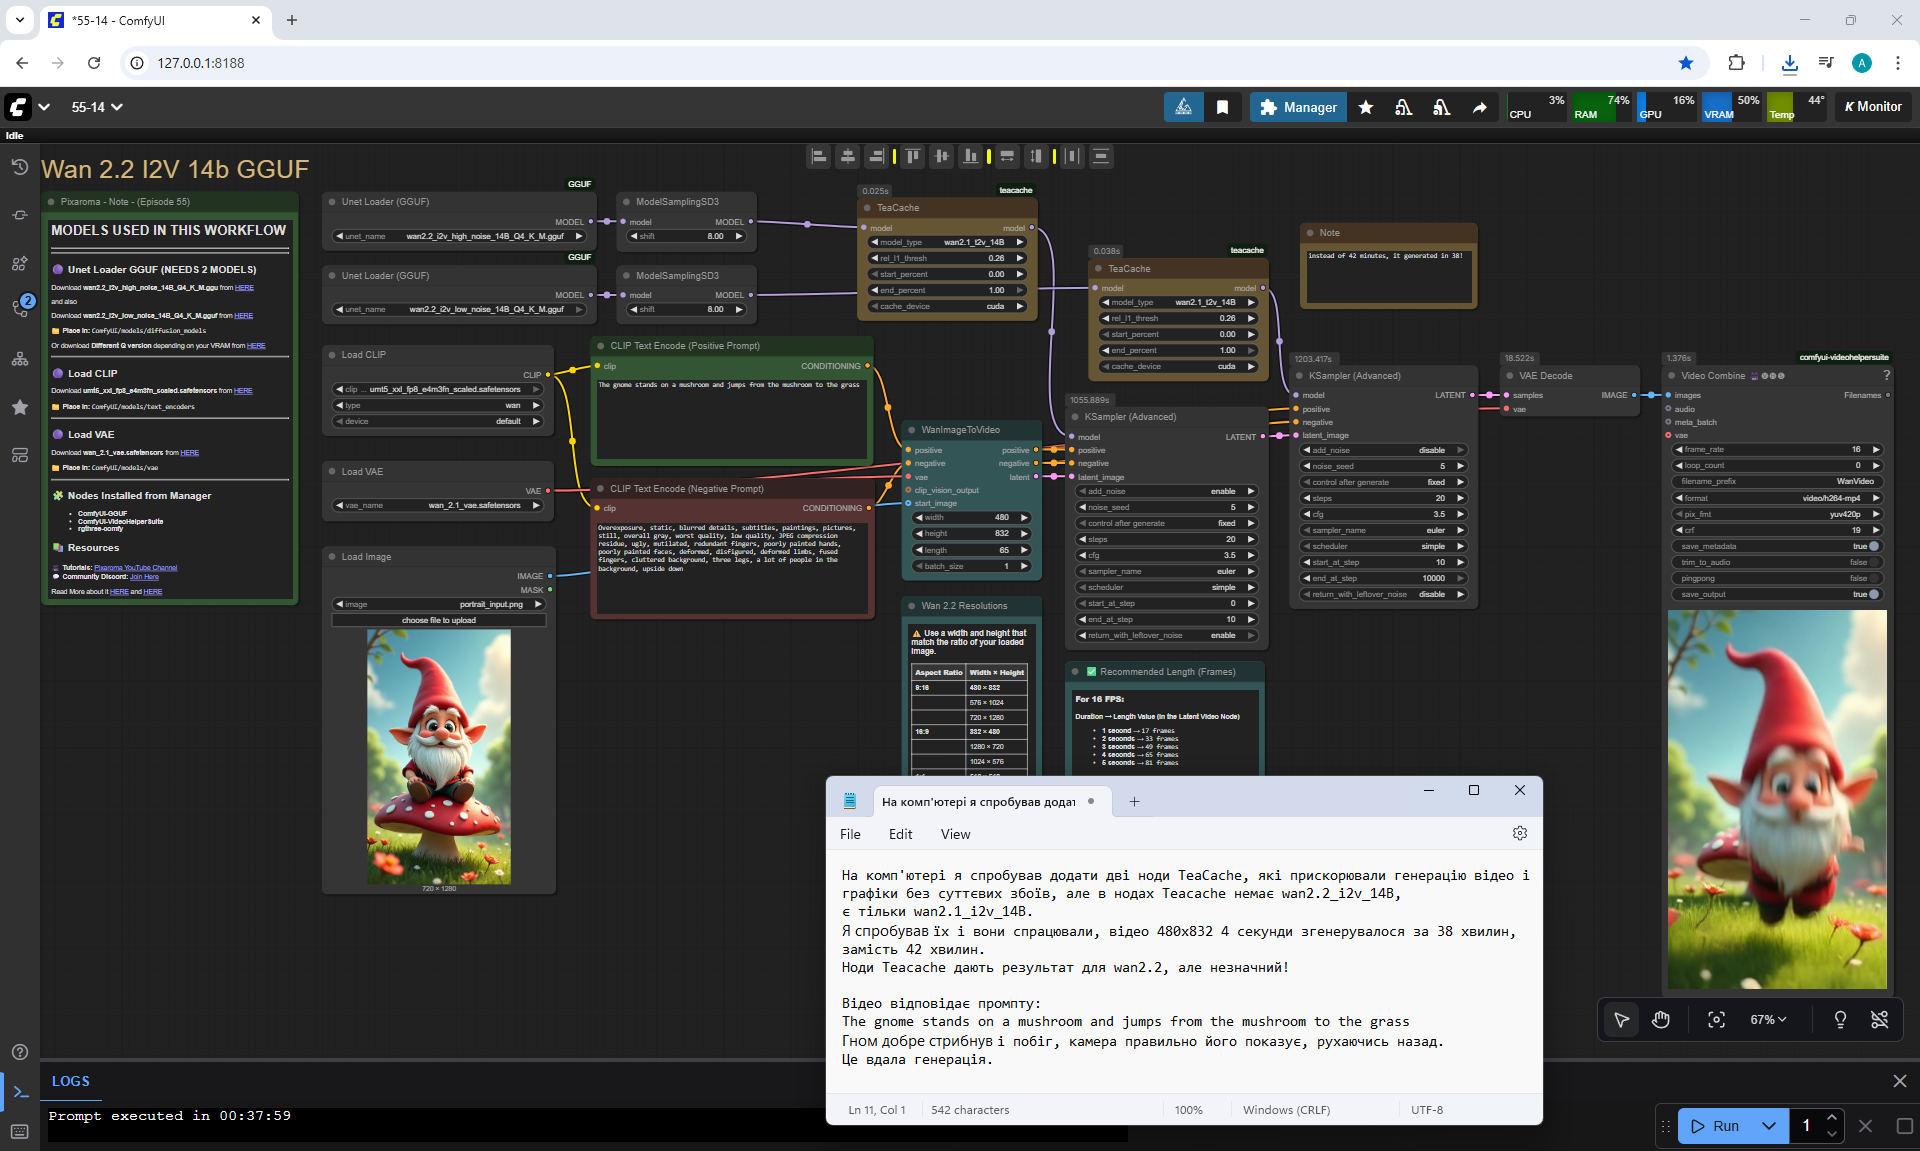The height and width of the screenshot is (1151, 1920).
Task: Activate the hand pan tool
Action: coord(1661,1019)
